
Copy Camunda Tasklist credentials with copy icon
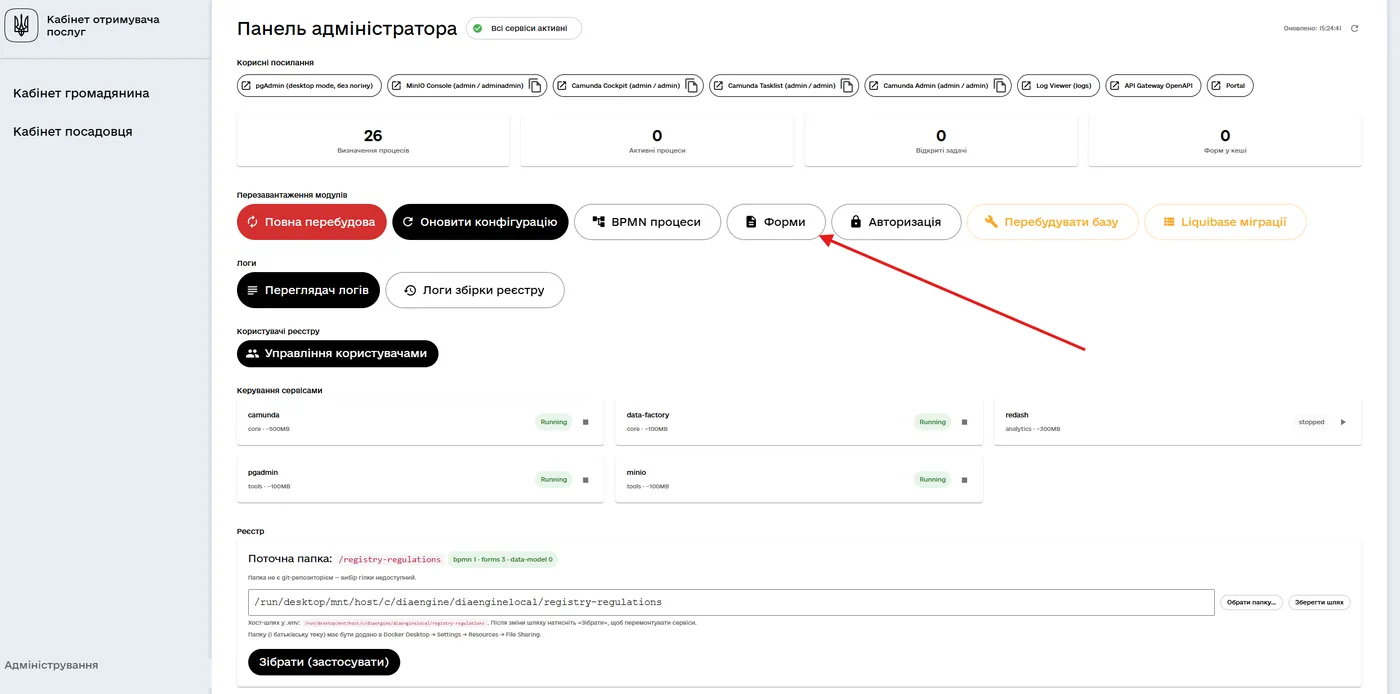pyautogui.click(x=848, y=86)
